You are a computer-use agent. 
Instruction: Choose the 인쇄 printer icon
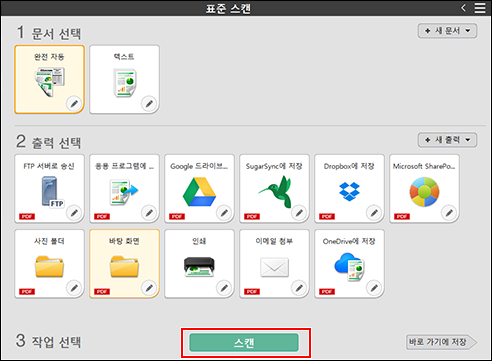[199, 267]
